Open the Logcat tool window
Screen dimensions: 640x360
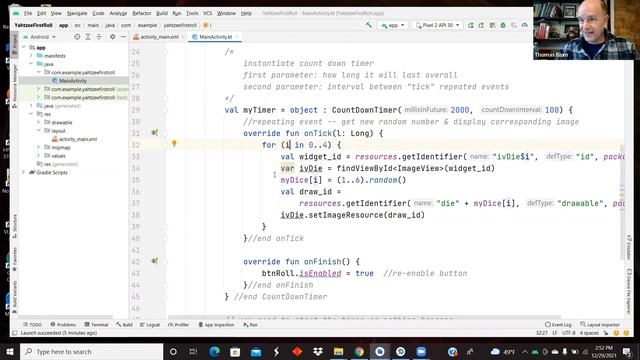(x=150, y=324)
